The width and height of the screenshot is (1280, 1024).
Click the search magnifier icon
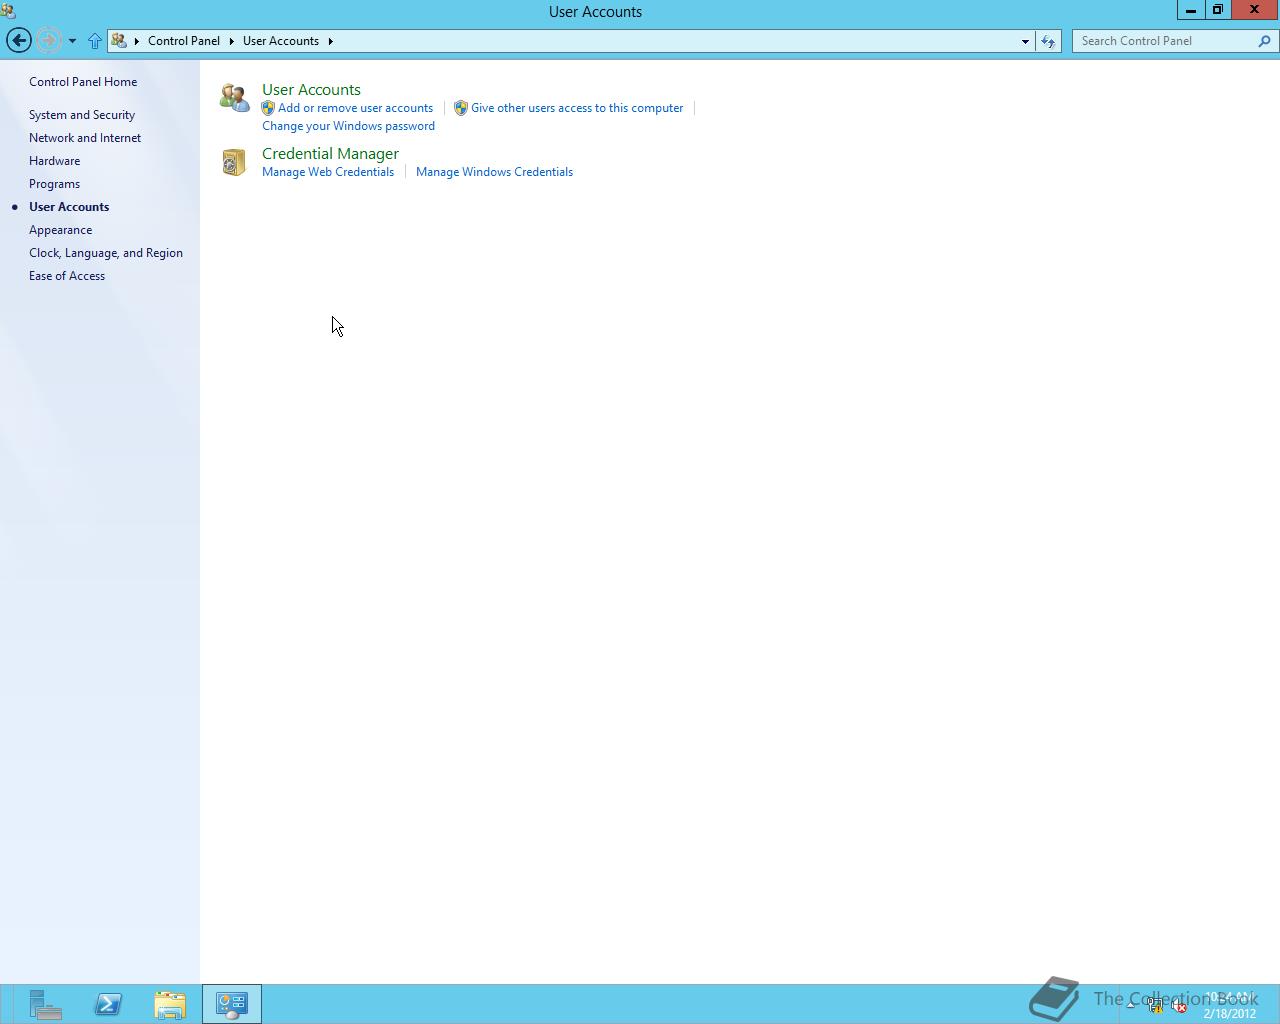[1265, 41]
